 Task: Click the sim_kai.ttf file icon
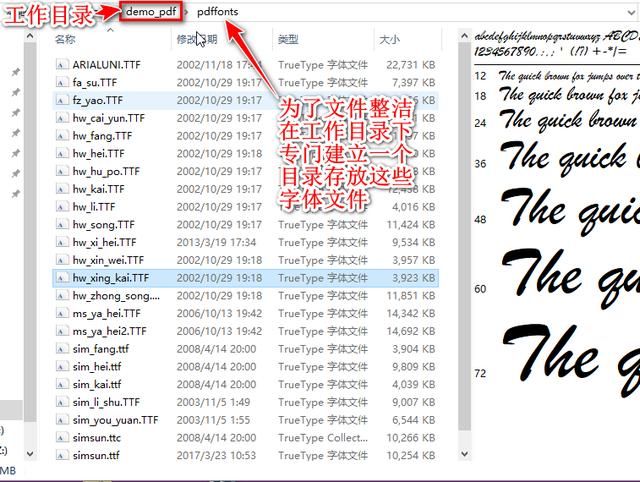pos(62,384)
